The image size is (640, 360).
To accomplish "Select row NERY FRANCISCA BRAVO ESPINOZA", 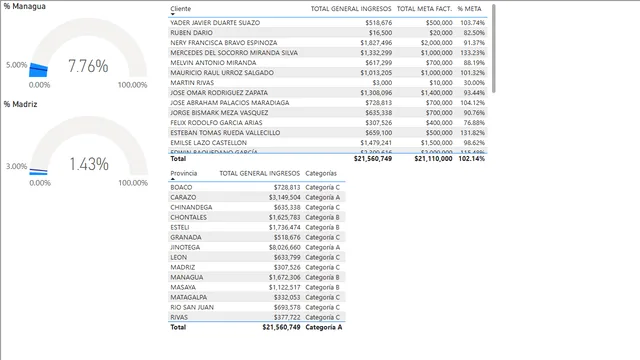I will [x=327, y=42].
